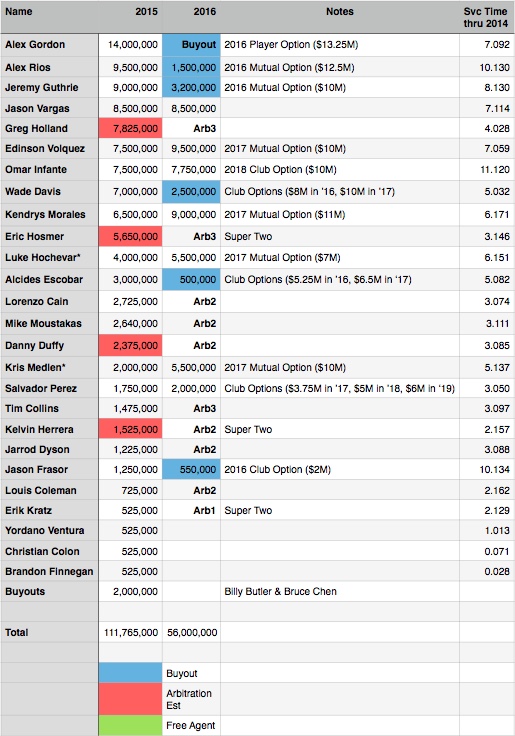Click the Billy Butler & Bruce Chen note
515x736 pixels.
coord(280,591)
